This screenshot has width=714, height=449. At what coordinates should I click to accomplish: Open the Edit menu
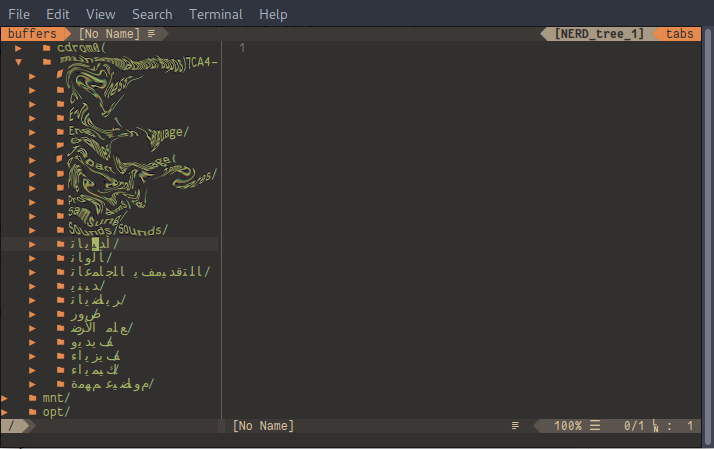(57, 15)
